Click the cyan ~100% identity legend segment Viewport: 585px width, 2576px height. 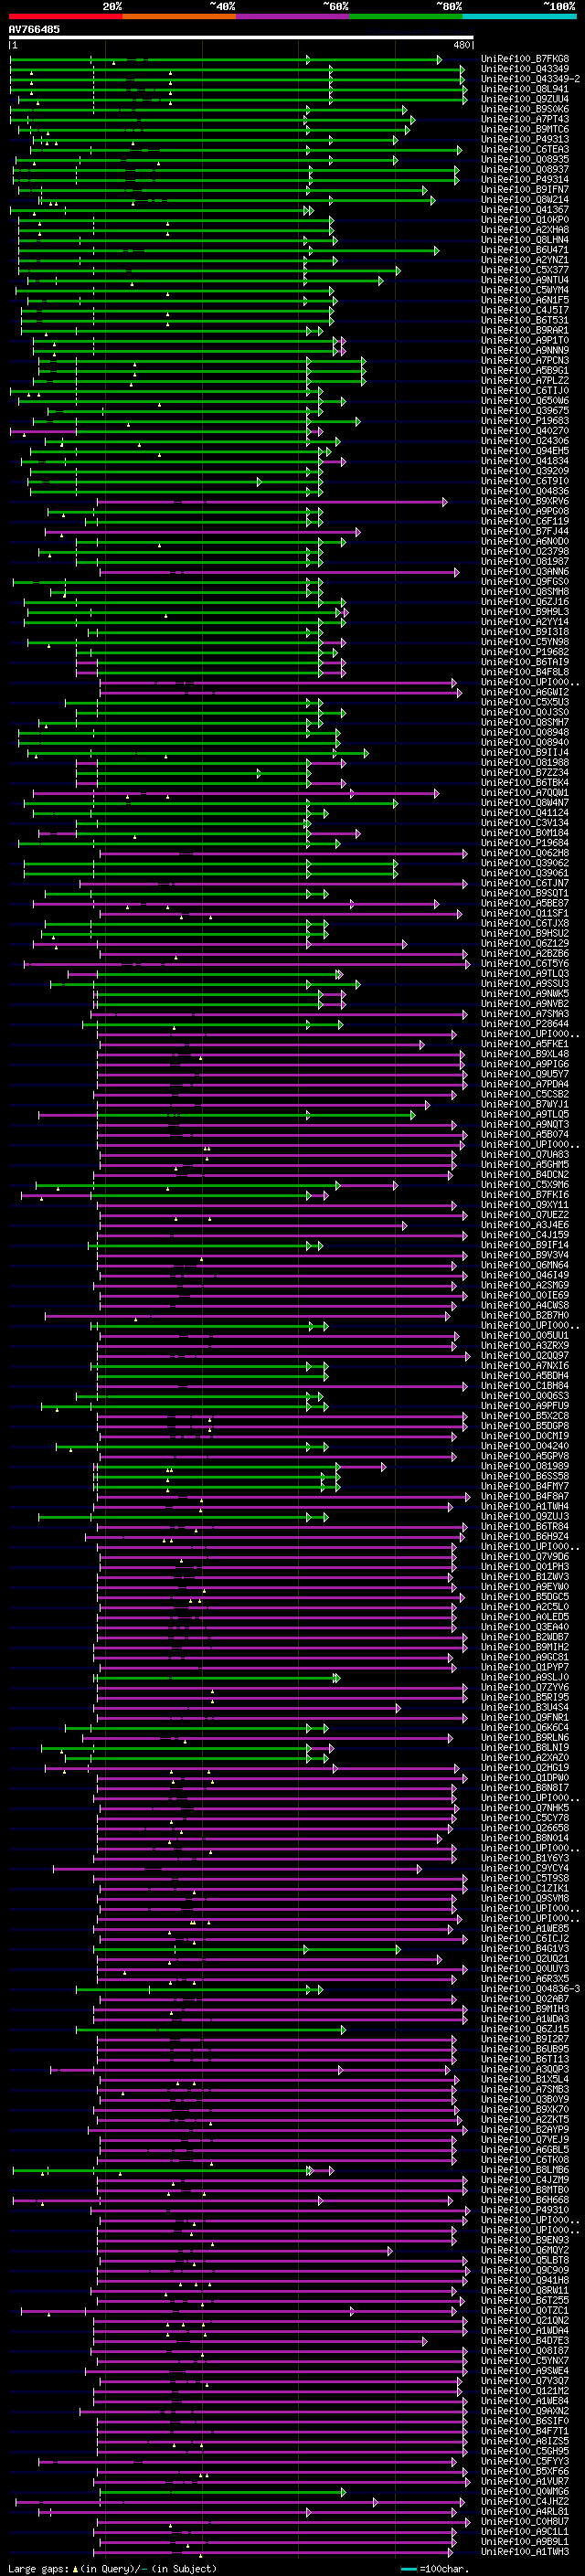coord(520,16)
